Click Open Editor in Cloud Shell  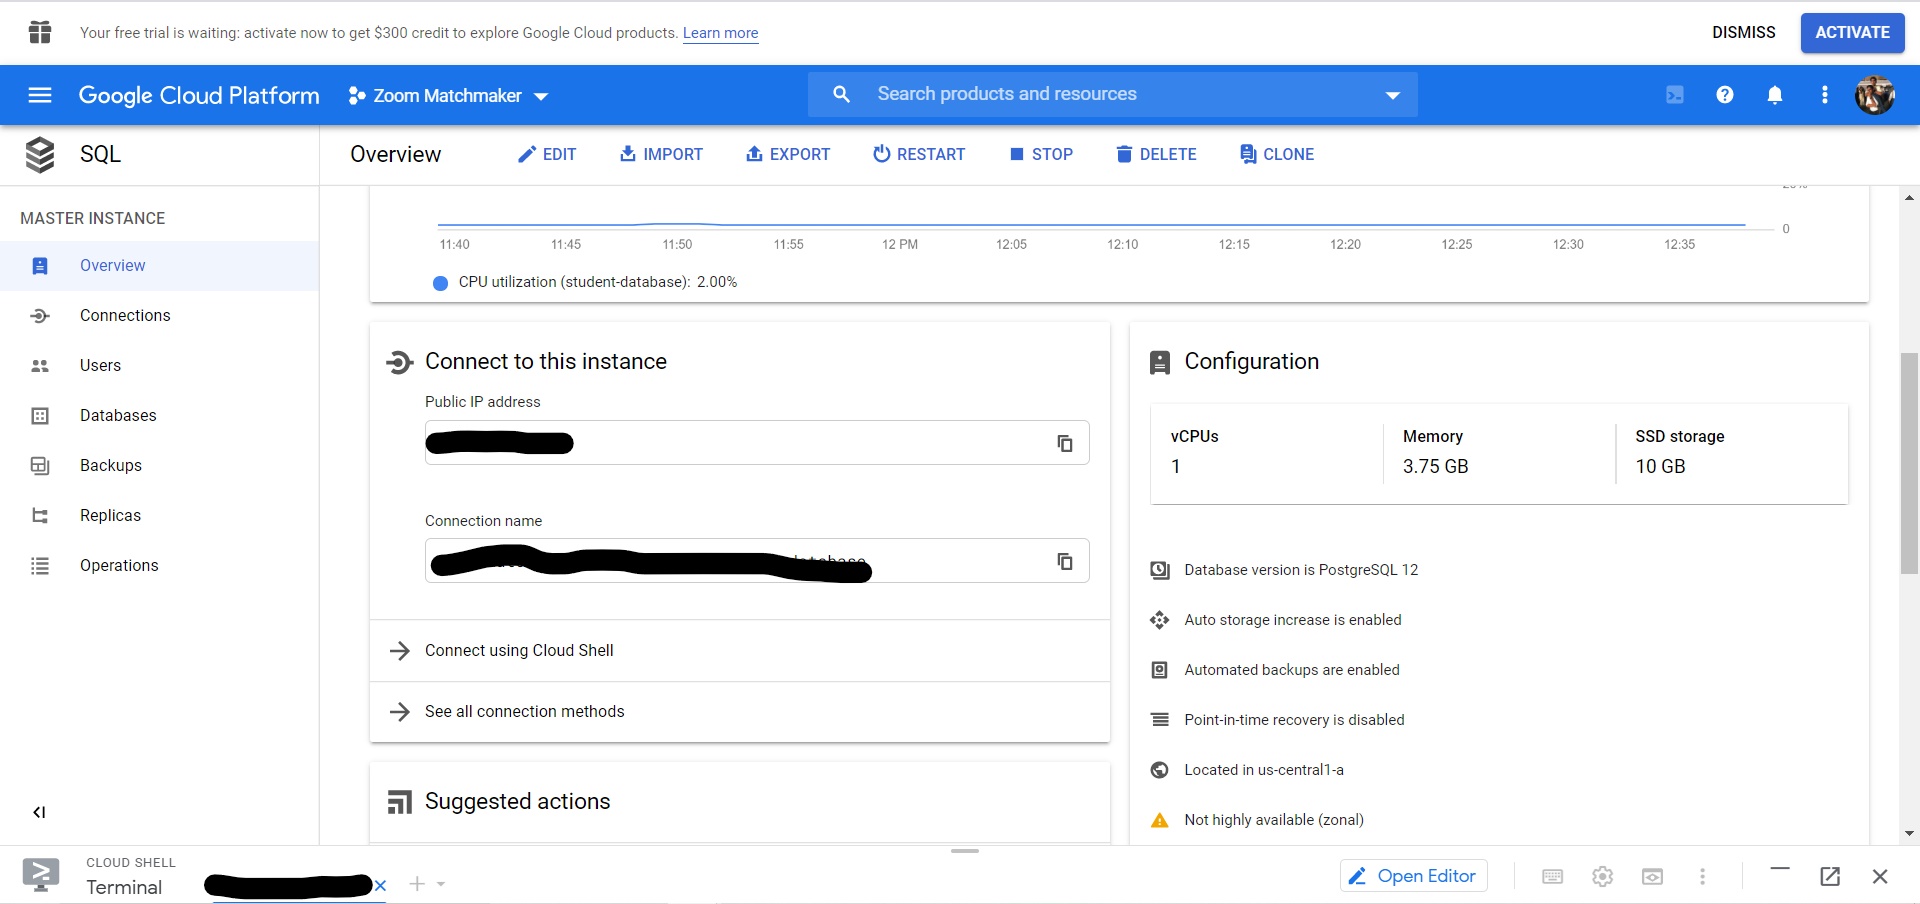click(x=1414, y=876)
